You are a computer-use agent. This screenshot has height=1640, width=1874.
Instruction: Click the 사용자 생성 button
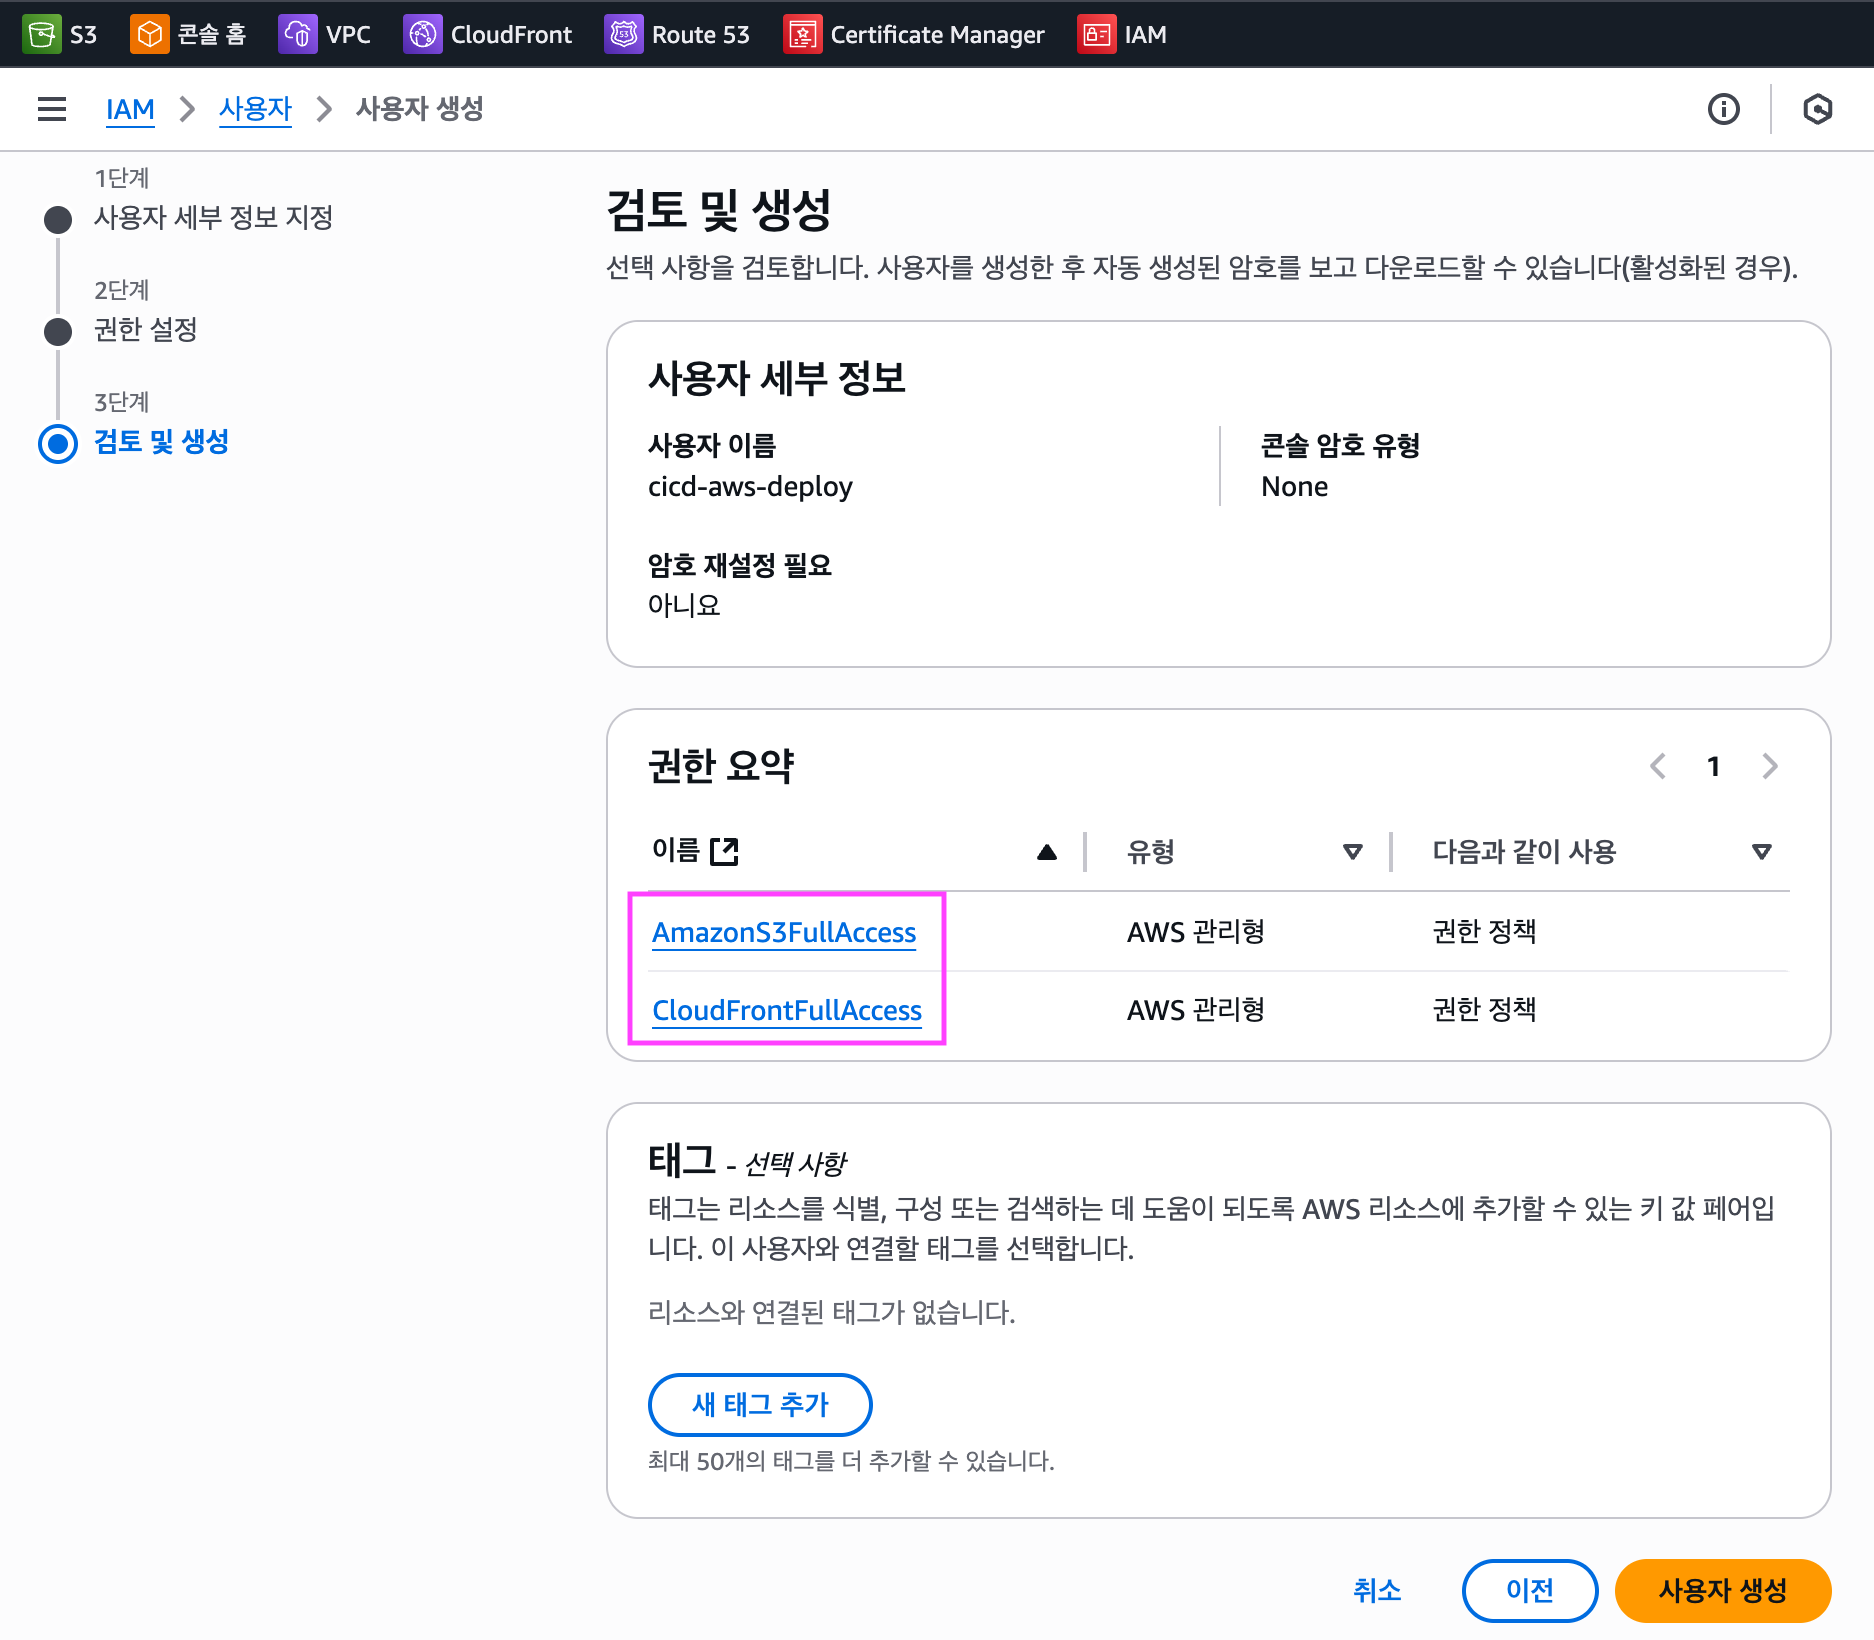pos(1722,1590)
